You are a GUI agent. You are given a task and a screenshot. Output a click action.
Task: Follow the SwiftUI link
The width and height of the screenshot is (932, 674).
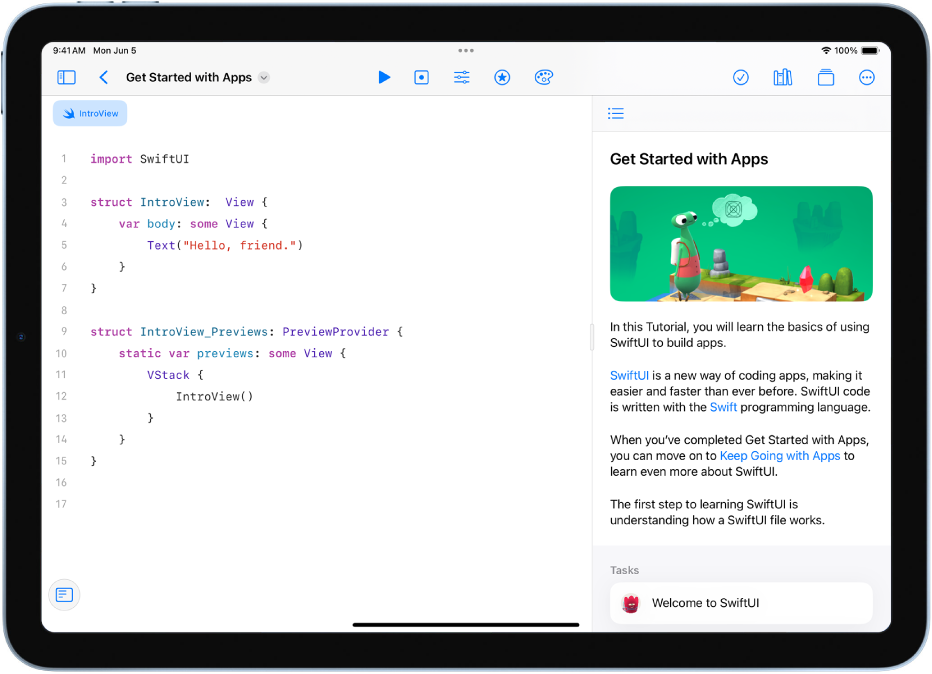tap(629, 376)
